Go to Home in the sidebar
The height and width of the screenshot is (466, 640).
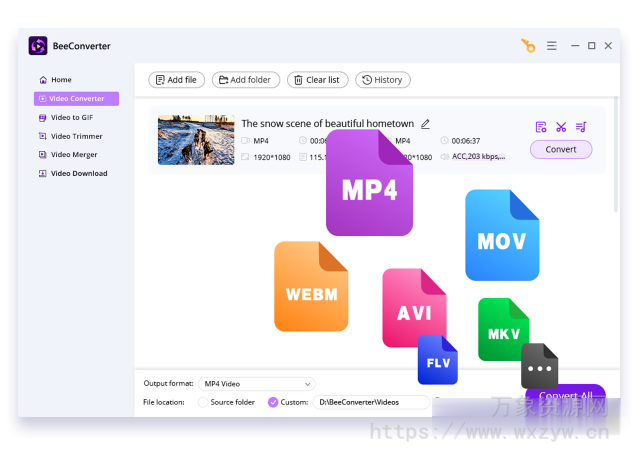point(61,80)
